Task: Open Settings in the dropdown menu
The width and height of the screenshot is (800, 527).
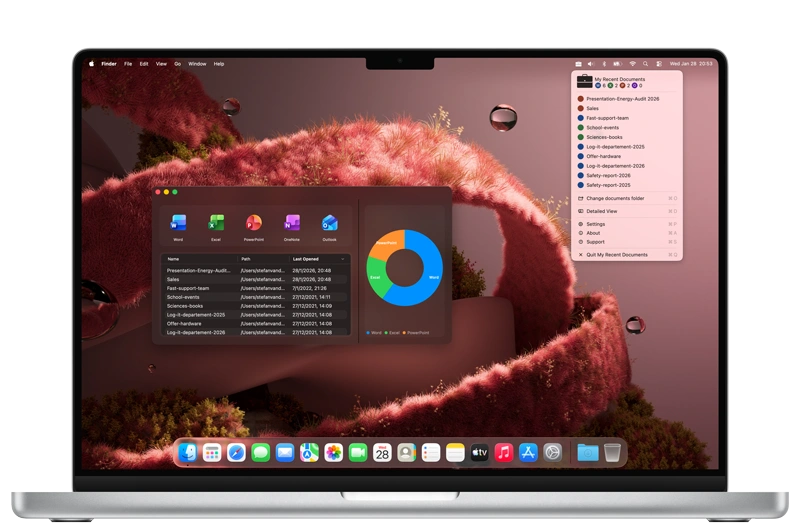Action: coord(596,224)
